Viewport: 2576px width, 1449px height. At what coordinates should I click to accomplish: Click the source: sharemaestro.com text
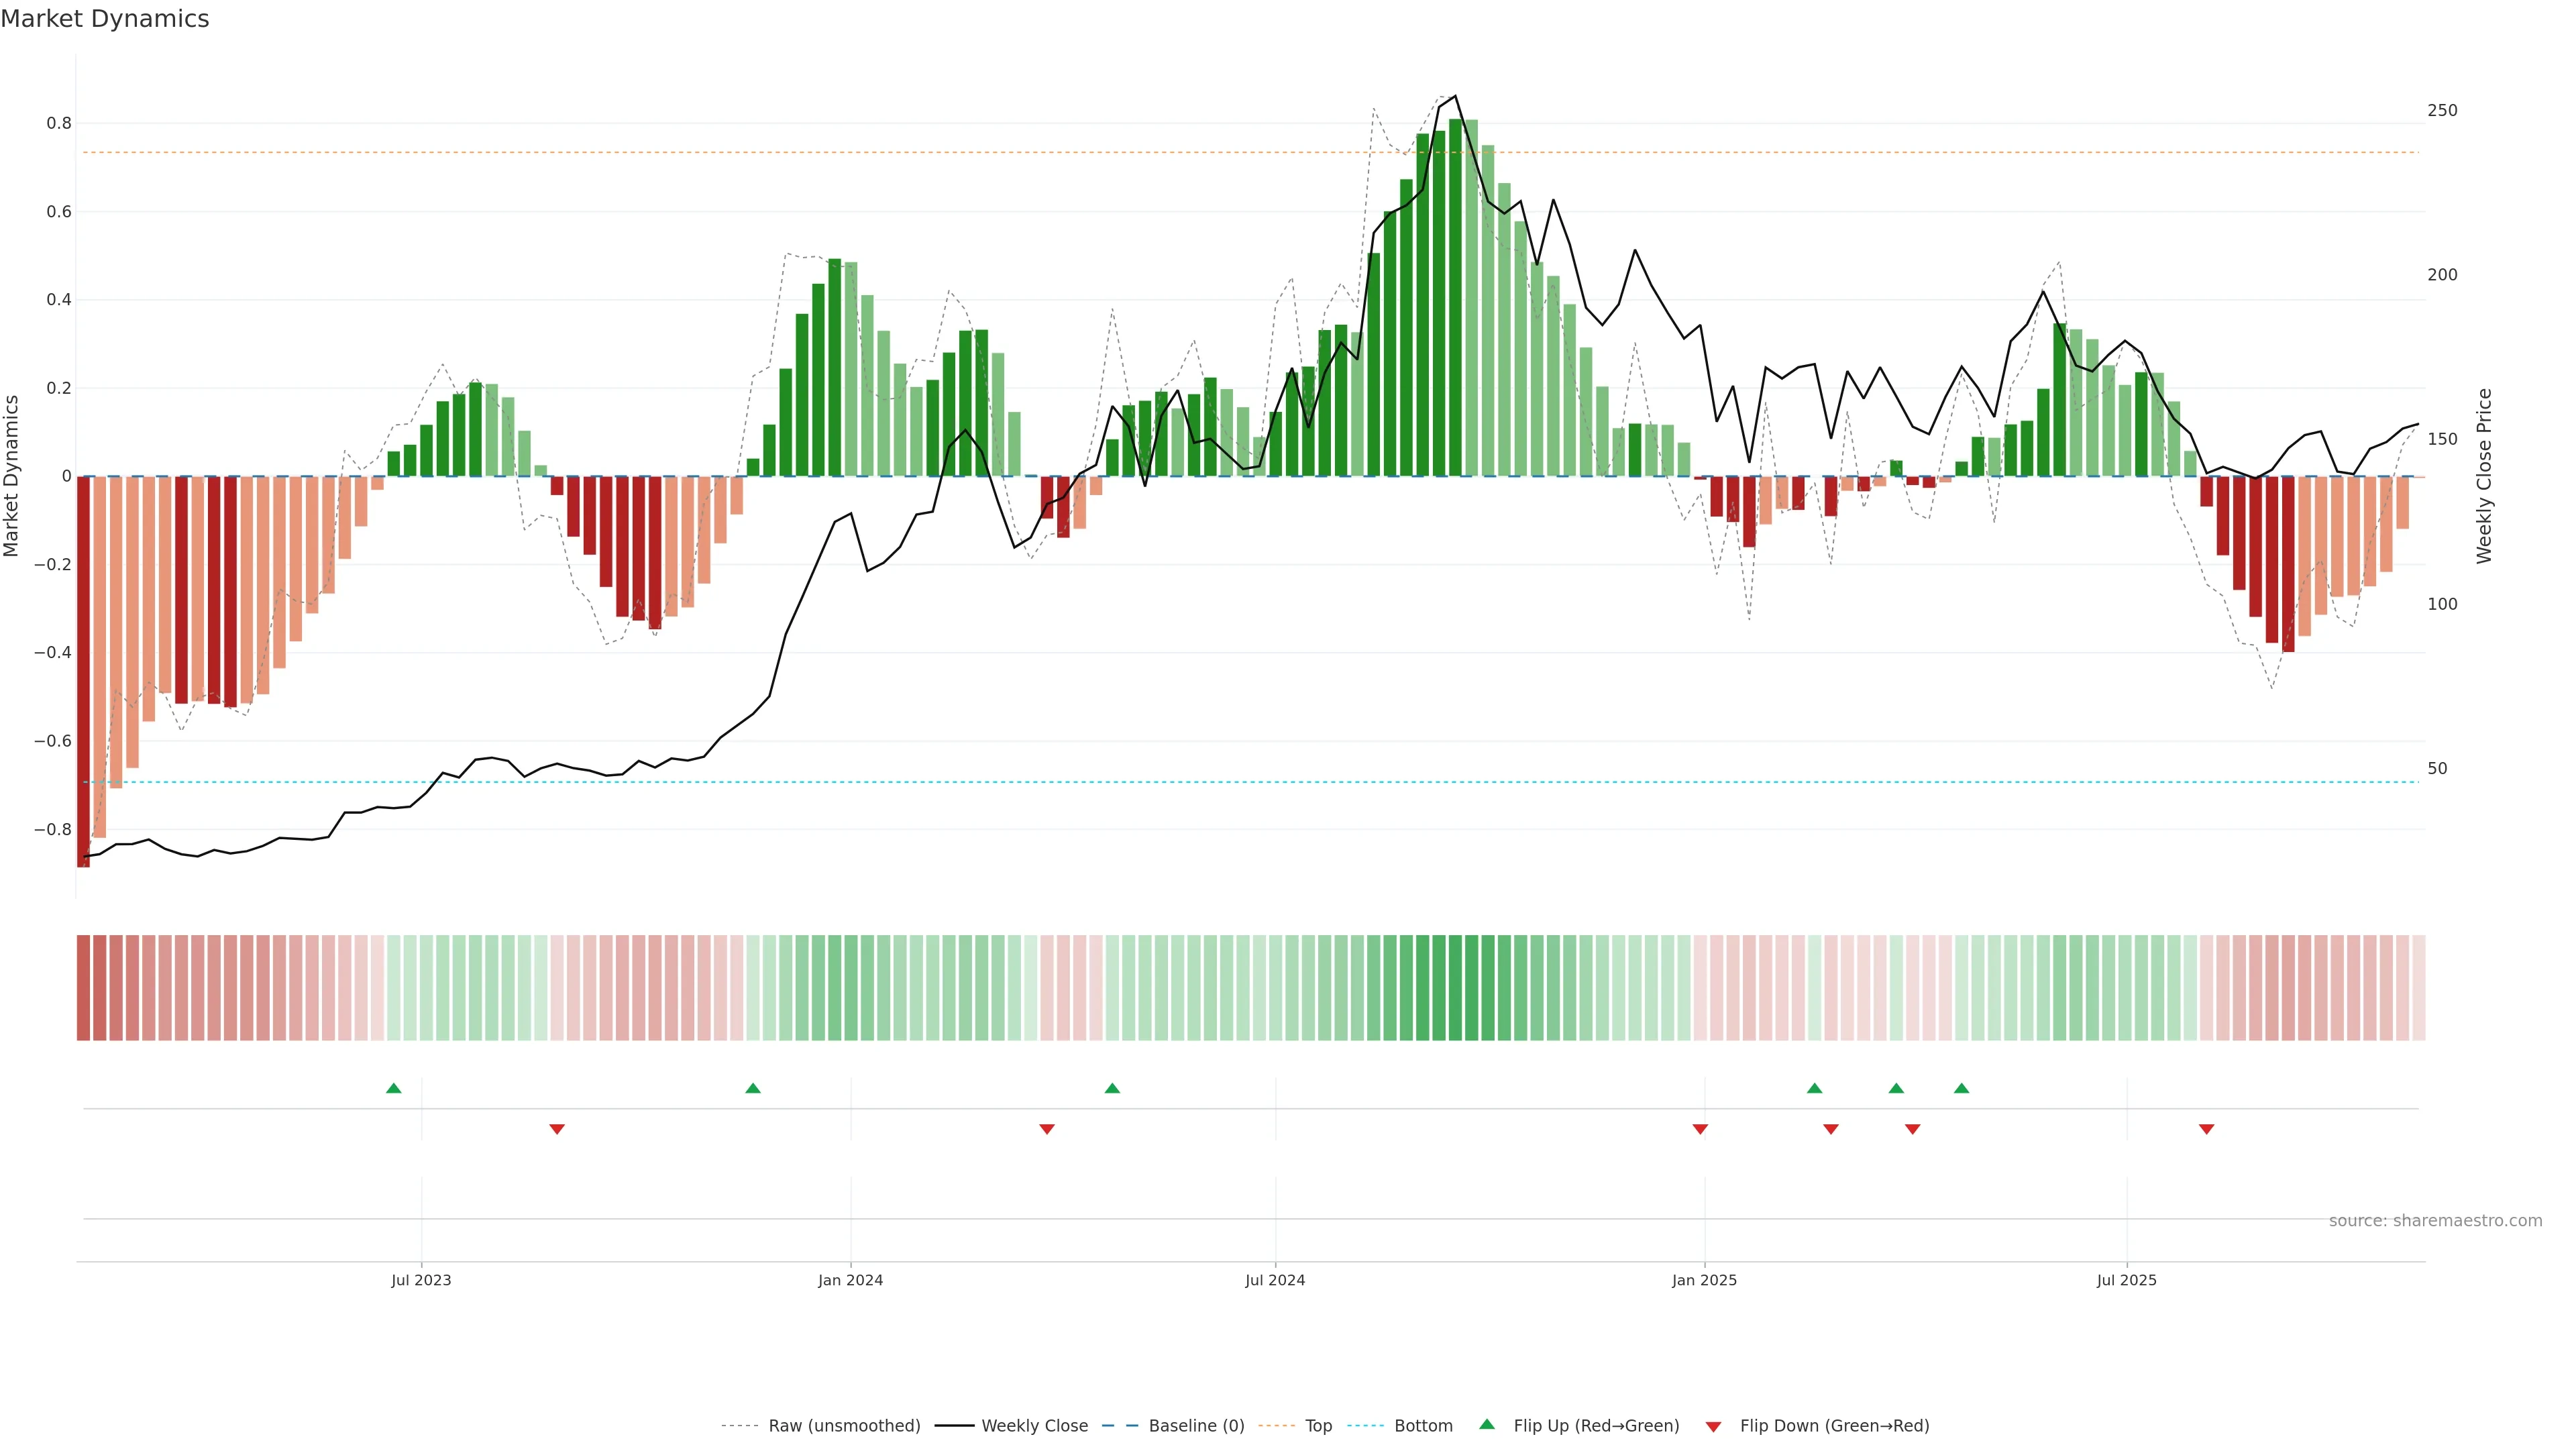click(x=2435, y=1221)
